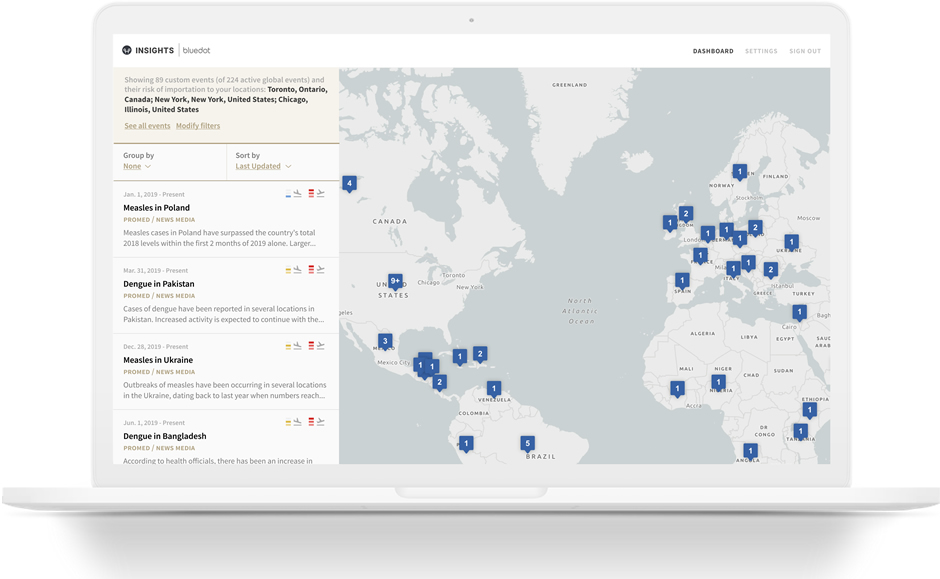Image resolution: width=940 pixels, height=579 pixels.
Task: Click the marker labeled 5 in Brazil
Action: pos(527,443)
